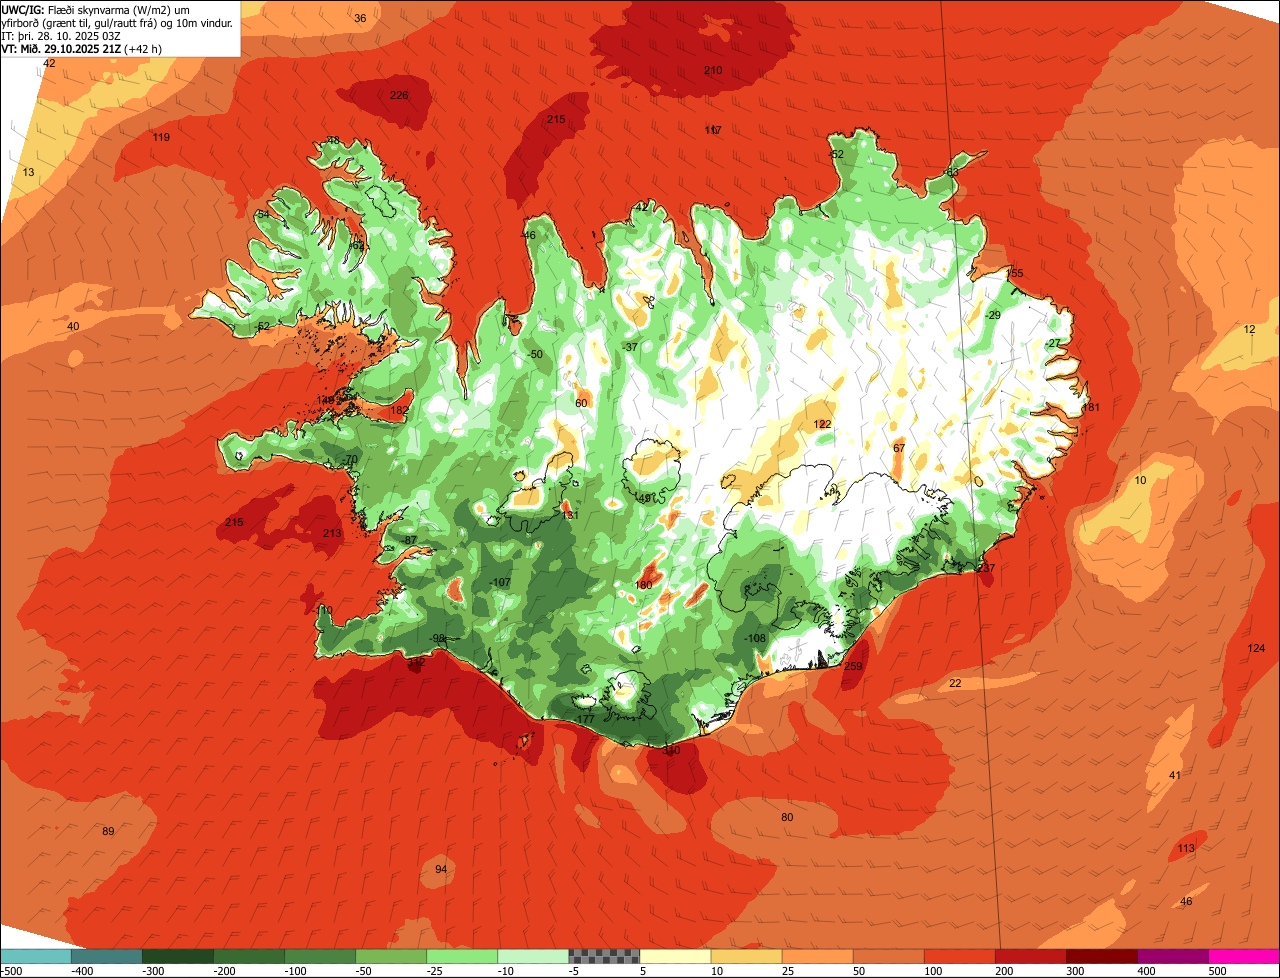Click the map value 94

(x=441, y=869)
